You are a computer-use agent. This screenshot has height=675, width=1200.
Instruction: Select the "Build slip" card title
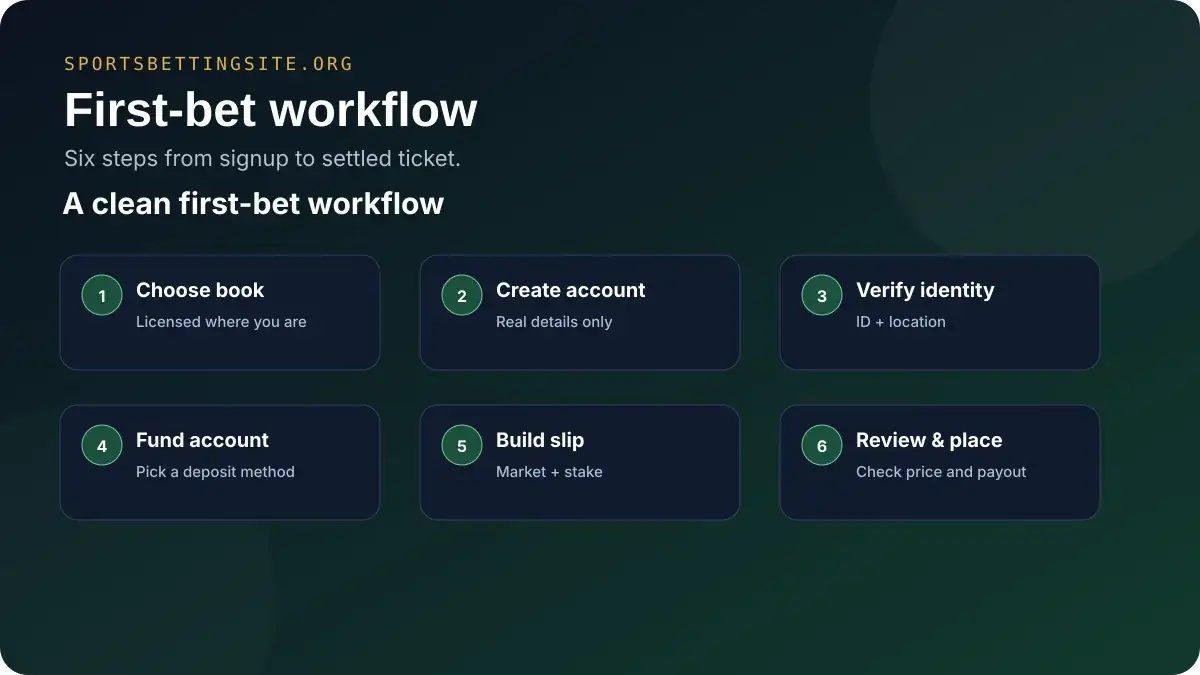click(x=540, y=440)
